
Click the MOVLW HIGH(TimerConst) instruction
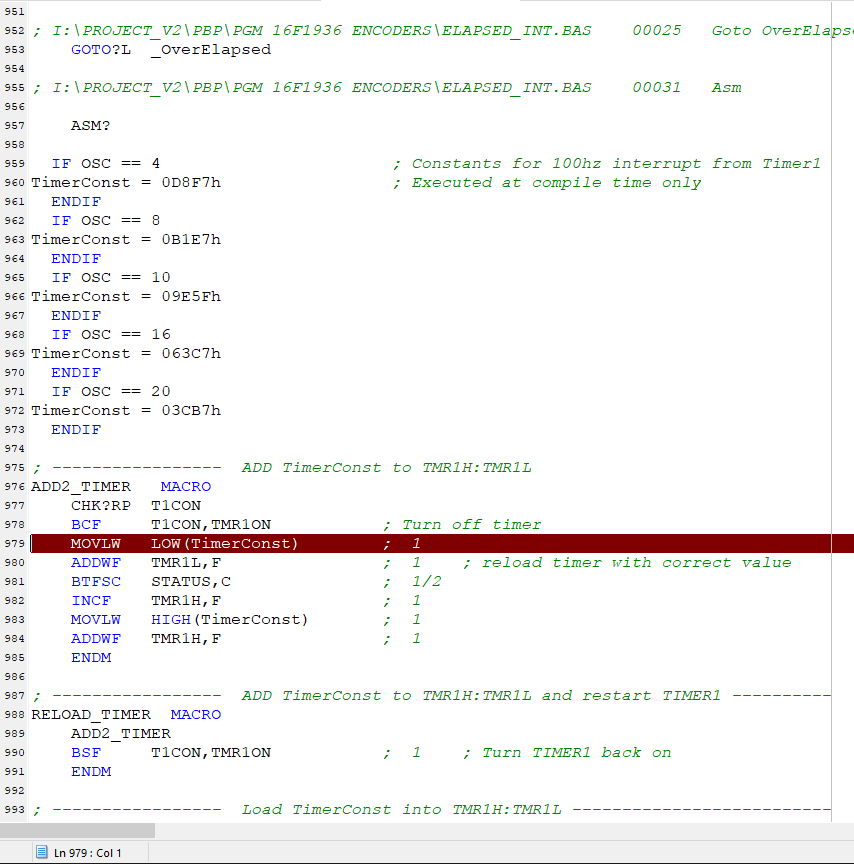point(189,619)
